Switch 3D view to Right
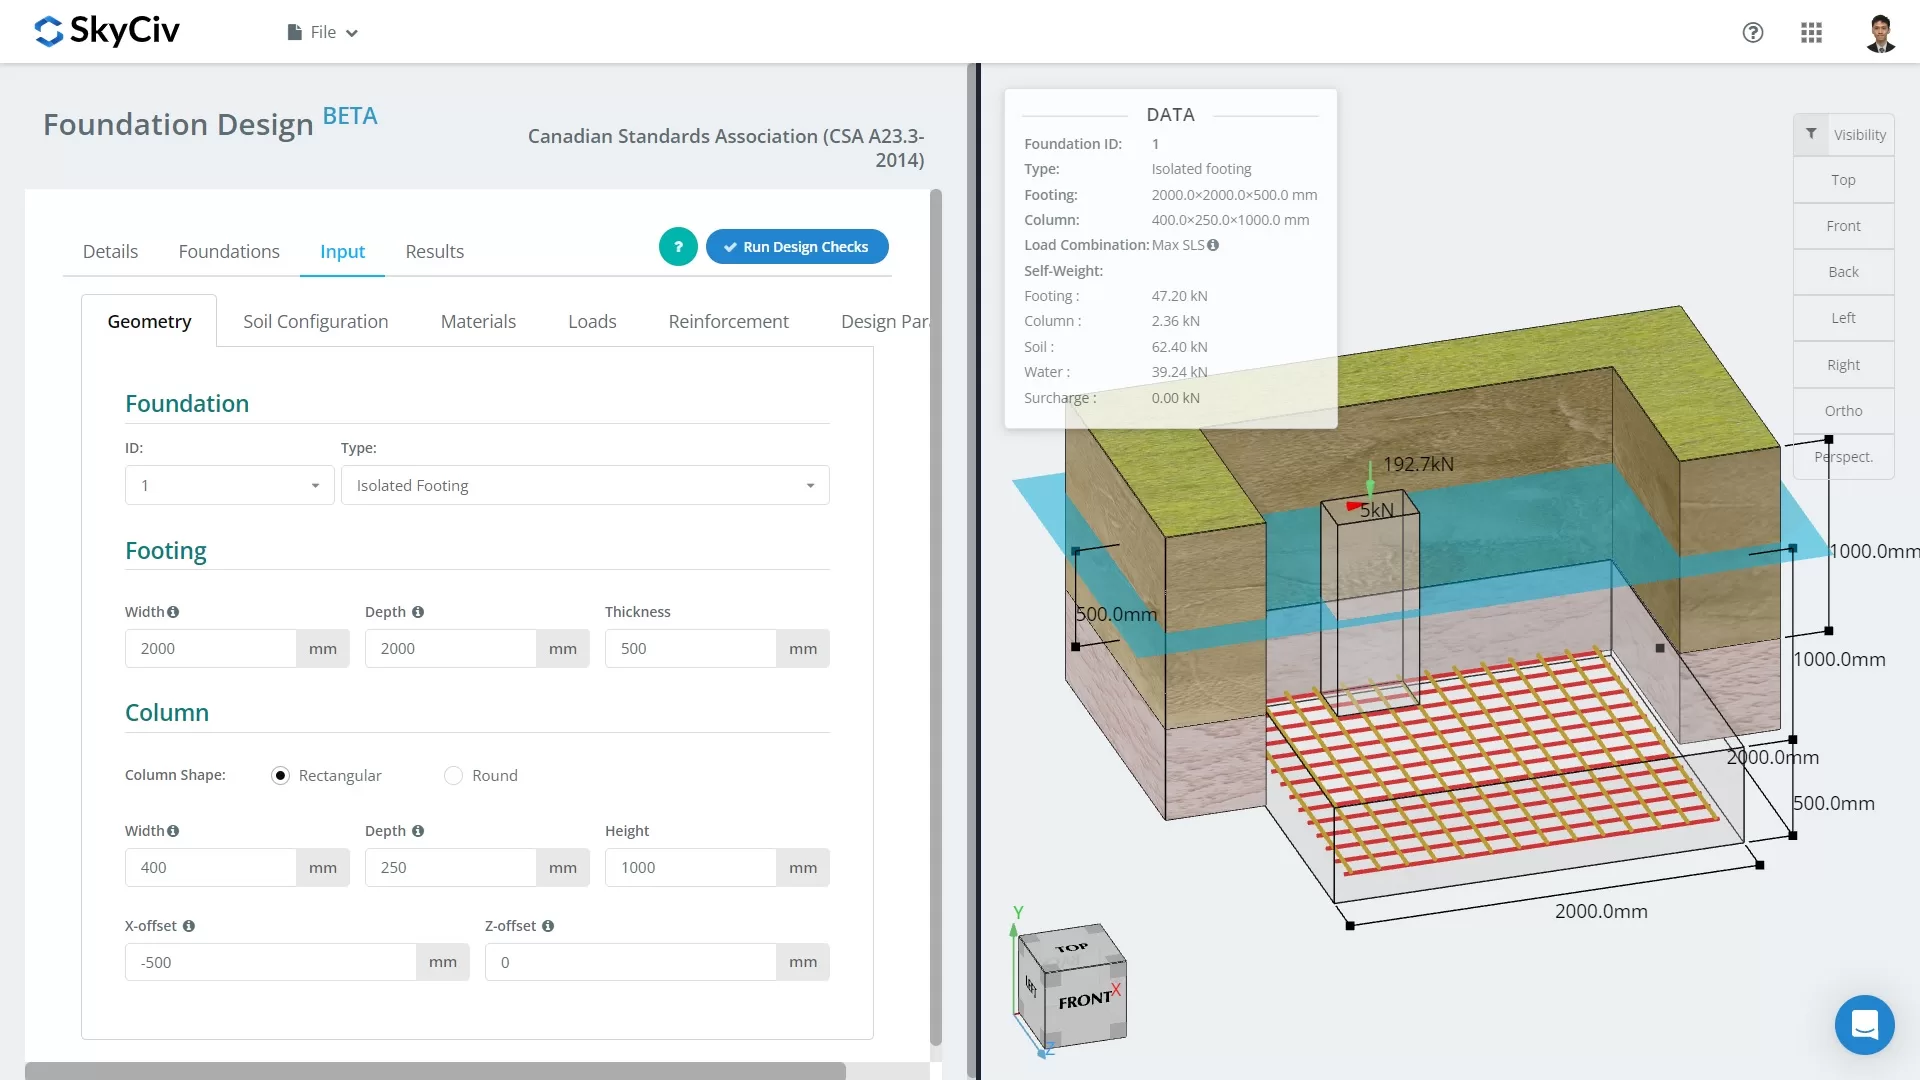 coord(1844,365)
